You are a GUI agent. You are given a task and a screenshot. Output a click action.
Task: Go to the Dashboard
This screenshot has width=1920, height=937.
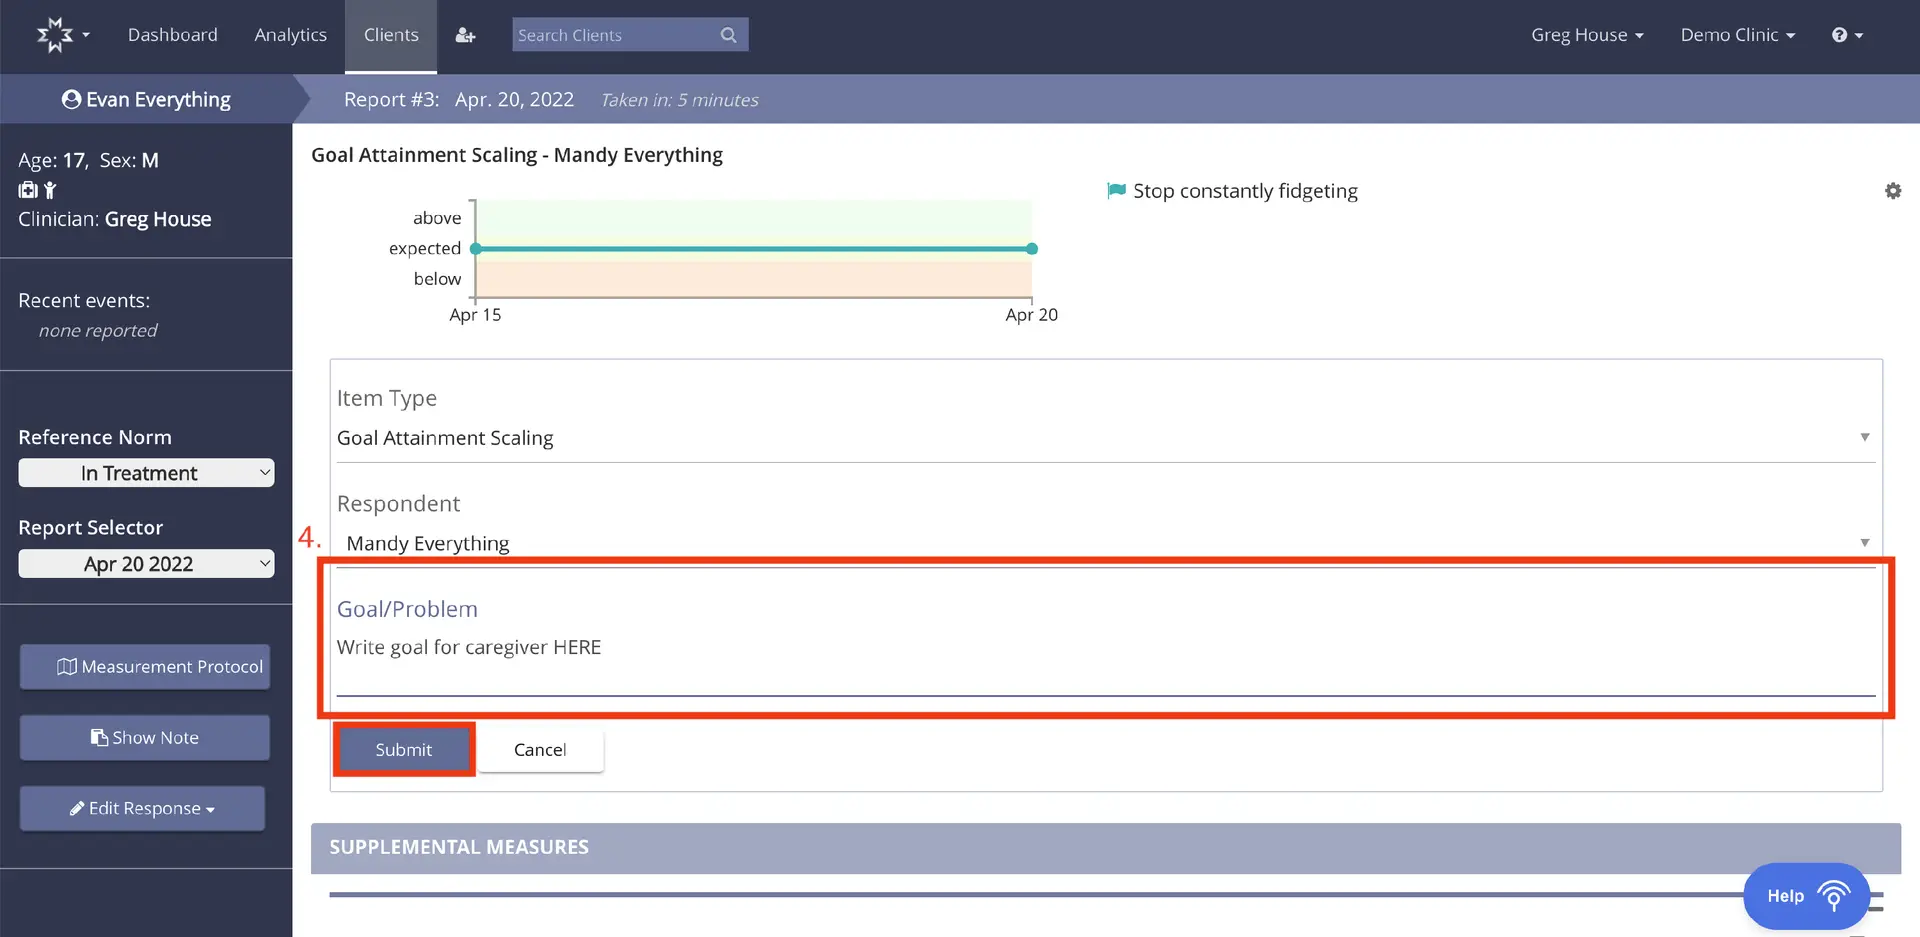click(172, 34)
